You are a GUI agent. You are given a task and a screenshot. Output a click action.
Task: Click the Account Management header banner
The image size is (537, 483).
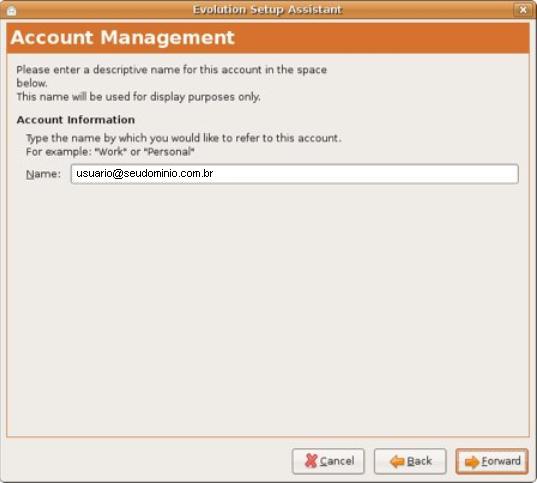[x=268, y=38]
